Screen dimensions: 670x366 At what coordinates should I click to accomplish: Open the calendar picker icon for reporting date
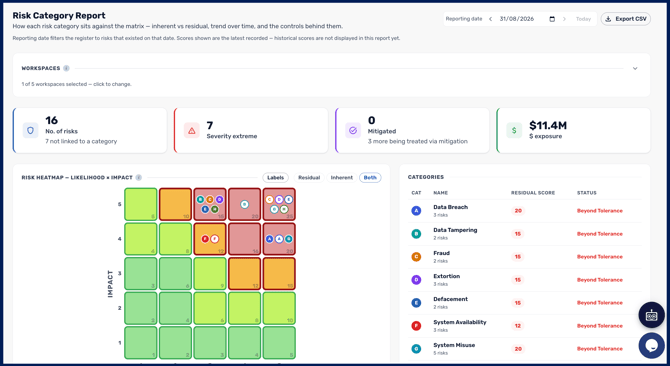pos(552,19)
